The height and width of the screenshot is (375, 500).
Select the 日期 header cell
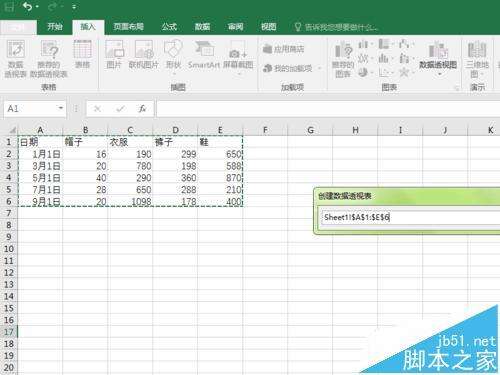[40, 142]
